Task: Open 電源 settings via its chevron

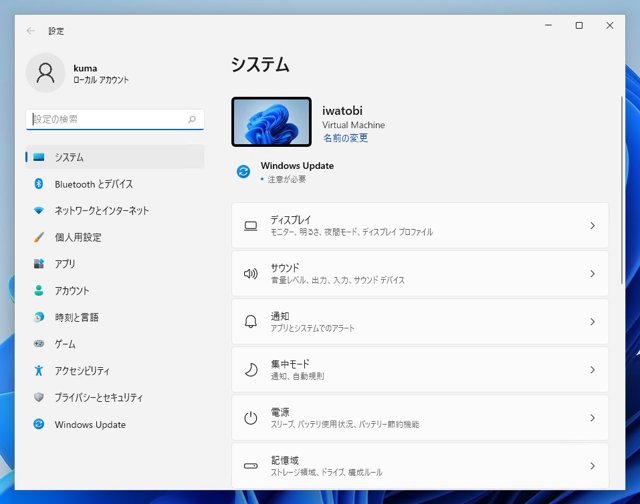Action: tap(592, 418)
